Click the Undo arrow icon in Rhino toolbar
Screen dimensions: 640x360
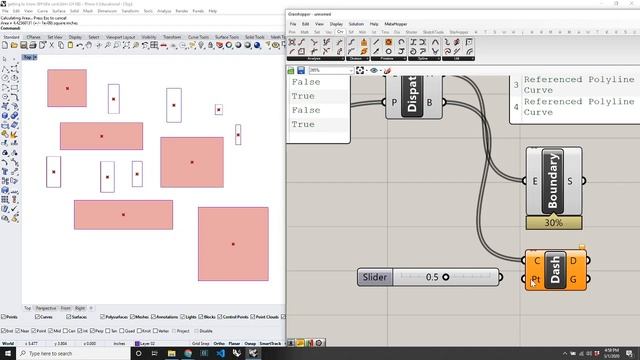[x=80, y=45]
